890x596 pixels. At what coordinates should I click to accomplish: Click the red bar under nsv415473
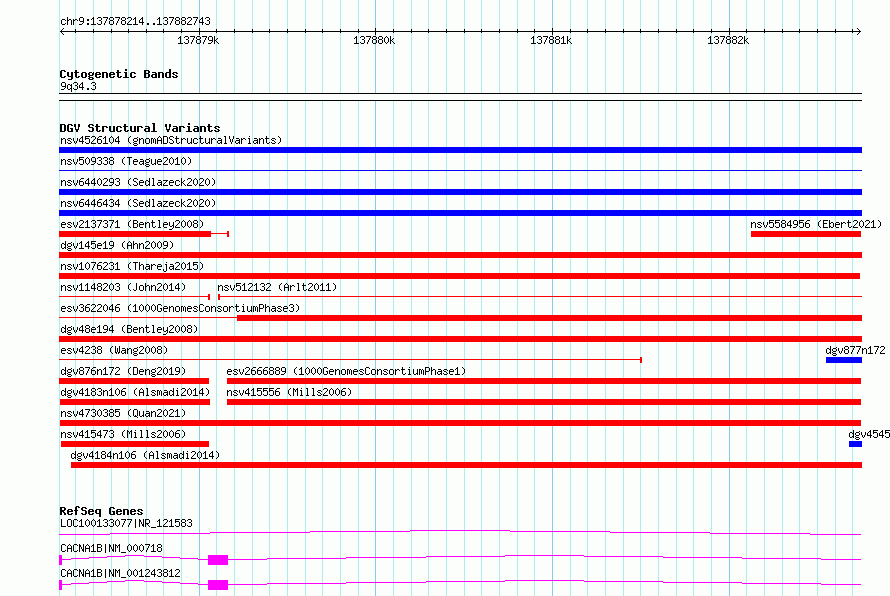[x=135, y=444]
